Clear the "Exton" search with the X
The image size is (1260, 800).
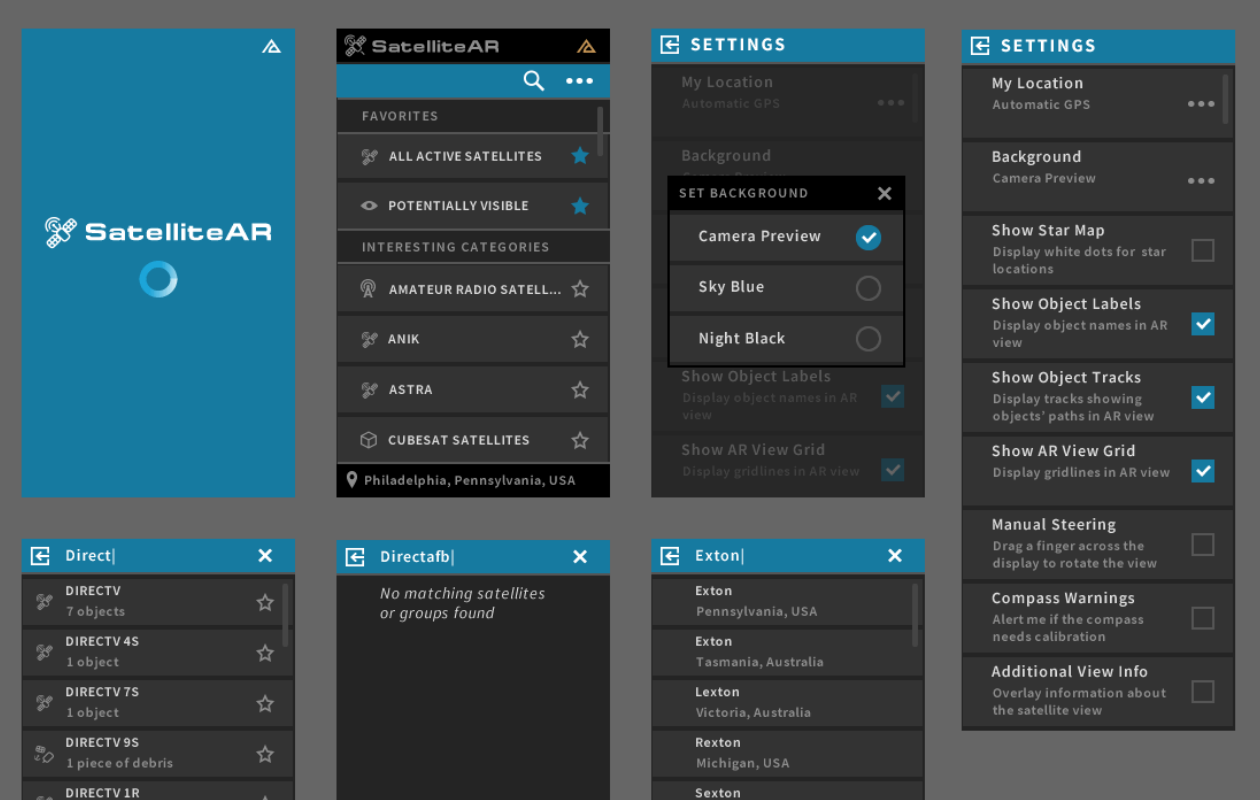(x=895, y=556)
